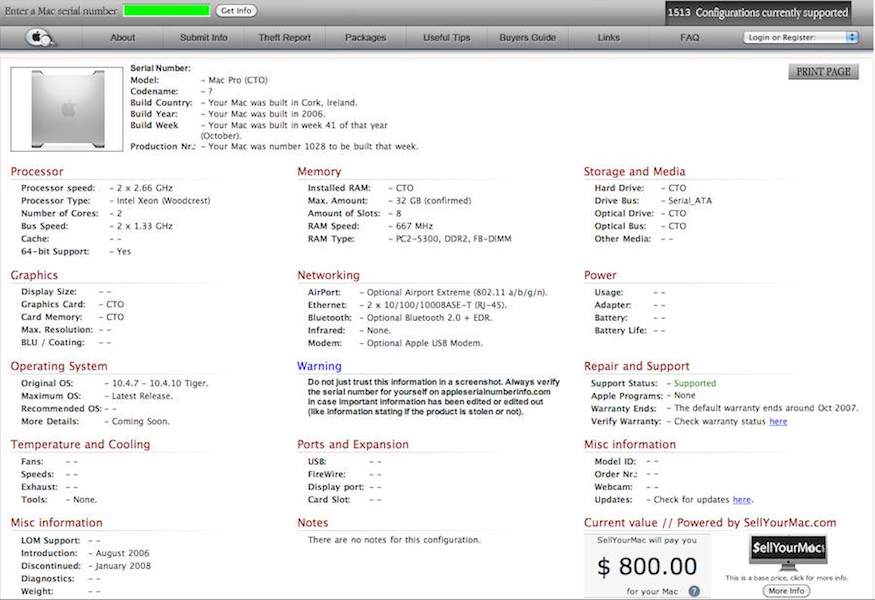Click the 'Temperature and Cooling' heading
Image resolution: width=875 pixels, height=600 pixels.
click(x=80, y=444)
